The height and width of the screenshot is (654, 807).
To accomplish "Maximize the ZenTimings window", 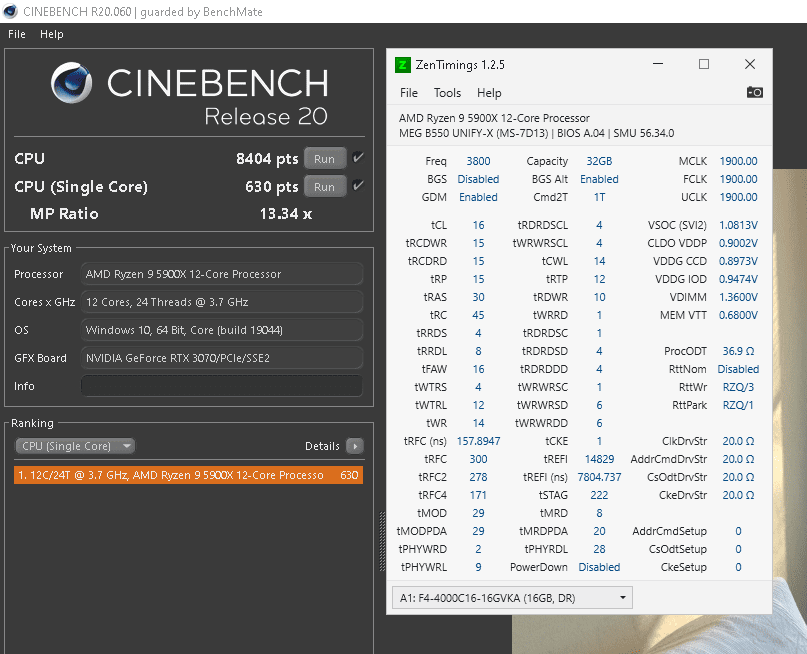I will coord(704,64).
